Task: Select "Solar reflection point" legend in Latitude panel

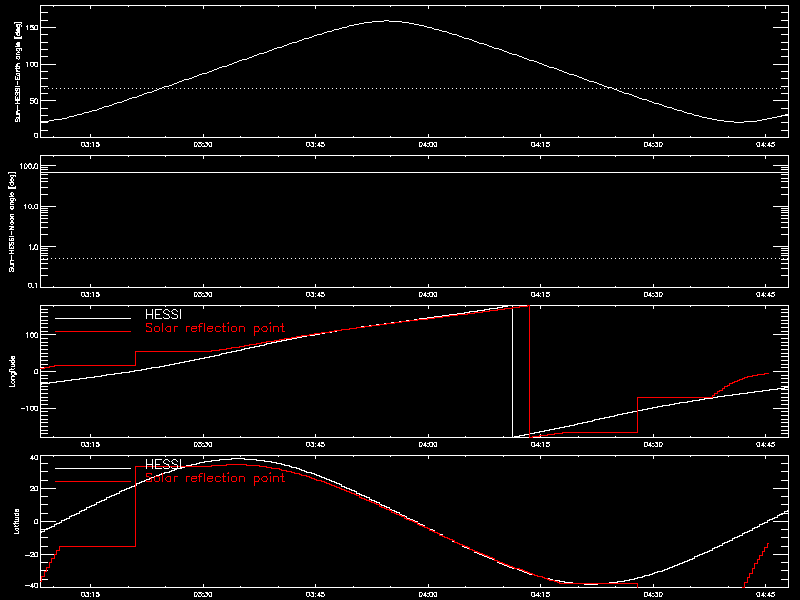Action: coord(215,478)
